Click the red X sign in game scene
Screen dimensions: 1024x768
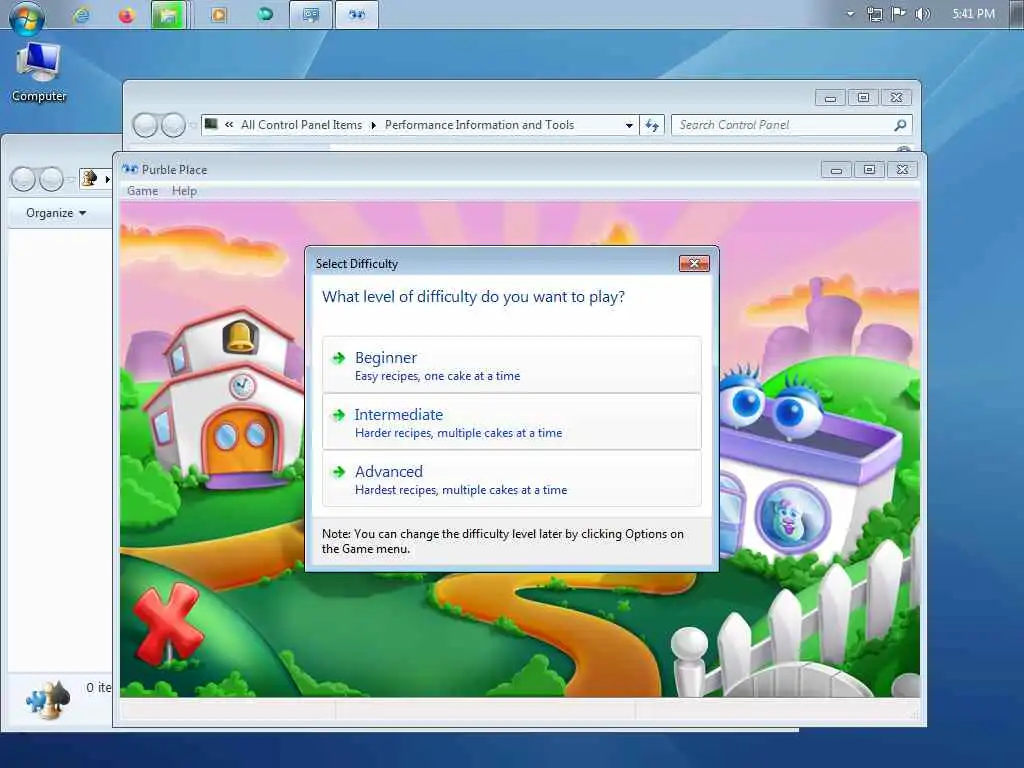167,622
